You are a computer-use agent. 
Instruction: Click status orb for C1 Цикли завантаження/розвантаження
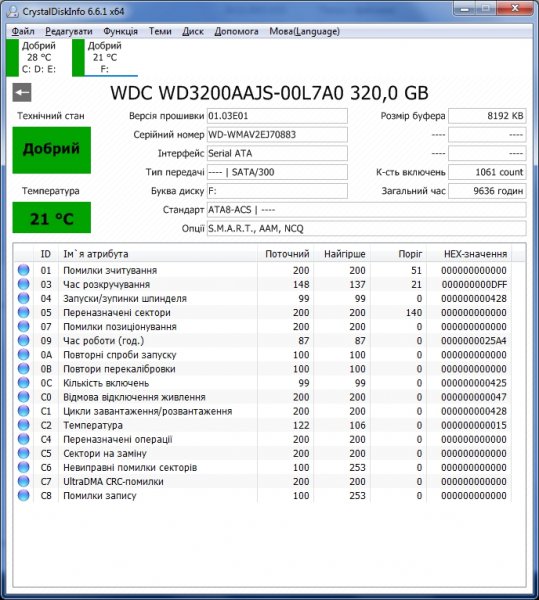pyautogui.click(x=23, y=411)
